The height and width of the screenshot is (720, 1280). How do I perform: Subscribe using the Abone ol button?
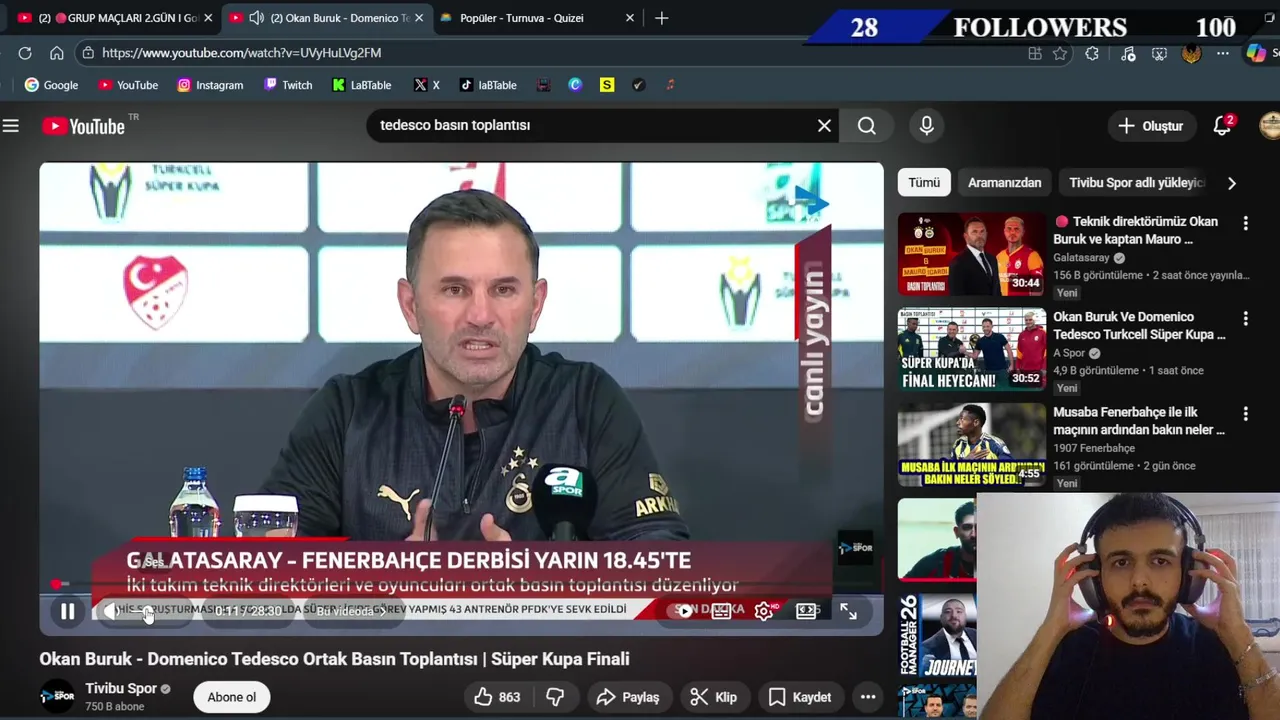pos(231,697)
